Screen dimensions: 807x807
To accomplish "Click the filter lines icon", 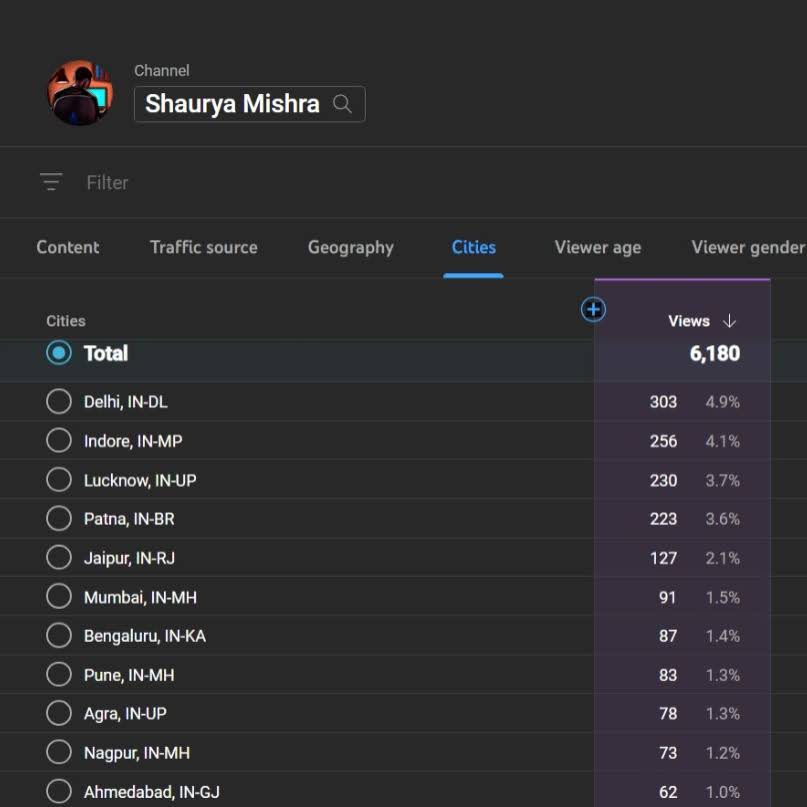I will 51,182.
